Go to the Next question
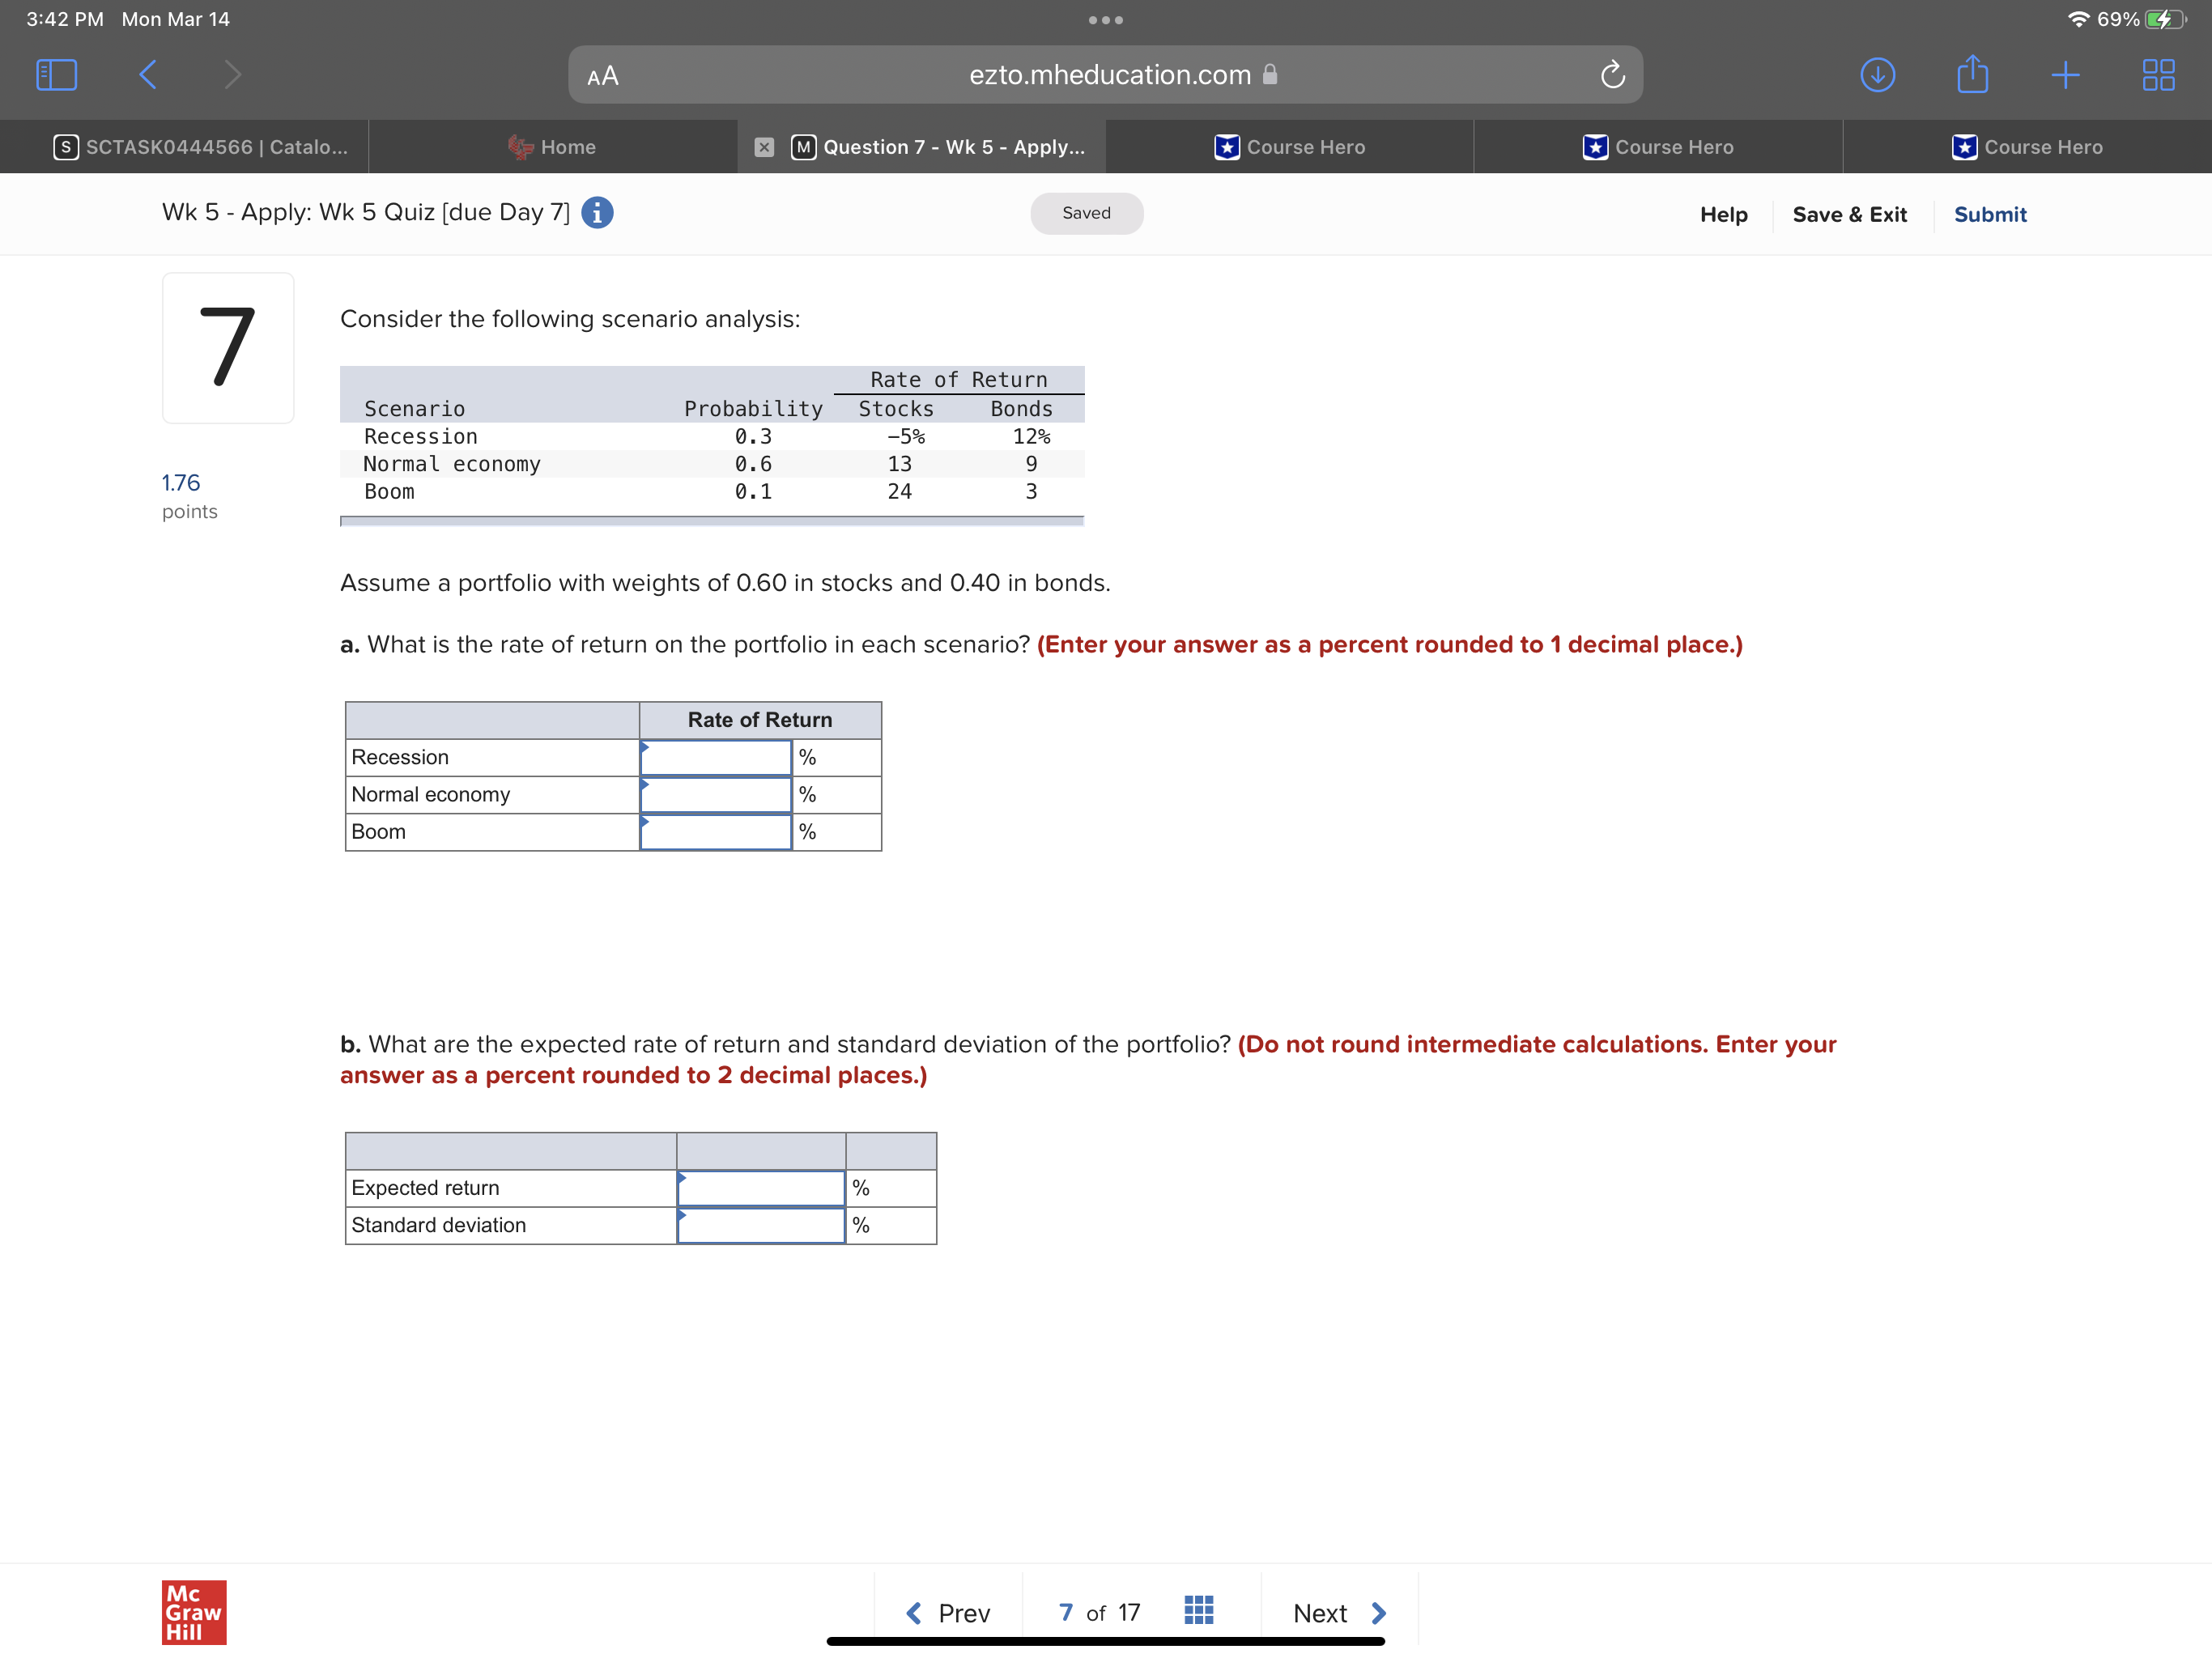The image size is (2212, 1658). (x=1338, y=1612)
